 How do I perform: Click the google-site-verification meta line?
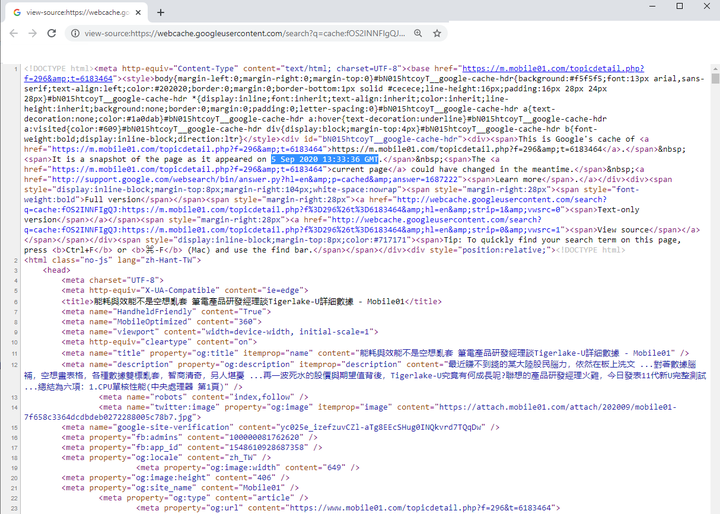280,427
